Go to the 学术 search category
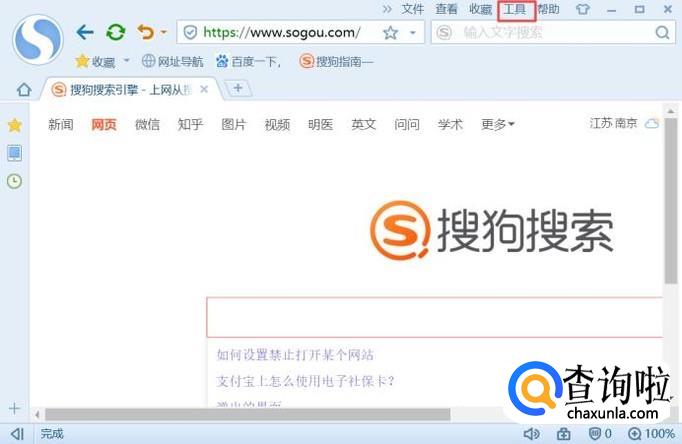Screen dimensions: 682x444 tap(450, 125)
